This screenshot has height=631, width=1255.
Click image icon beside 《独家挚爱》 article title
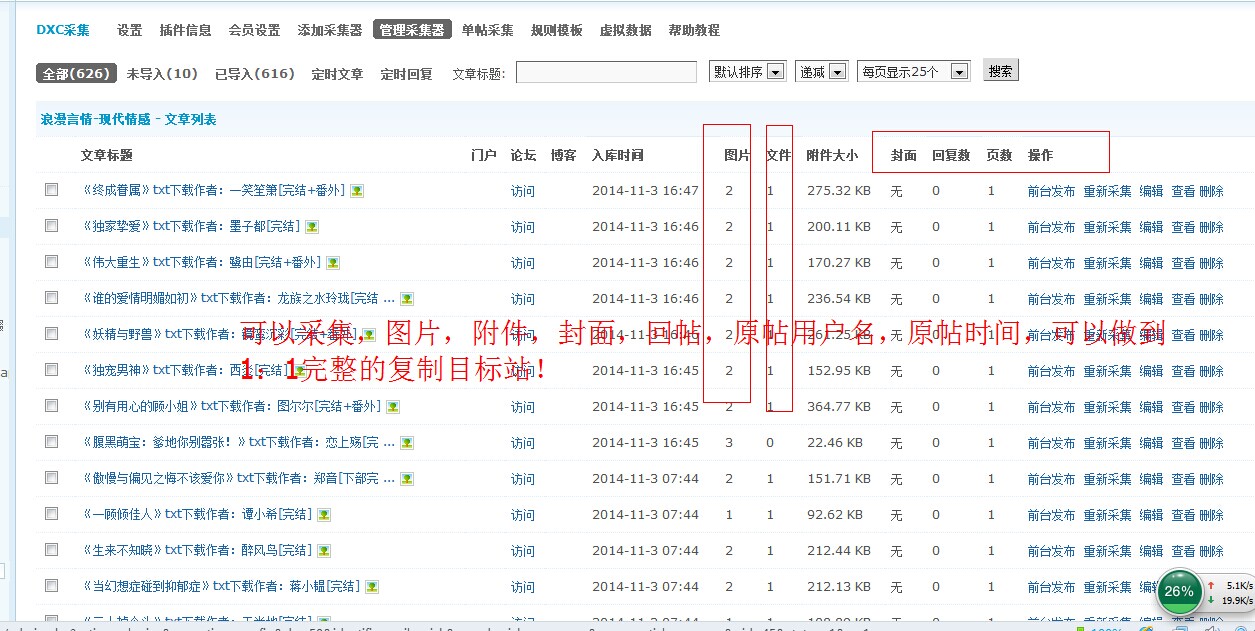312,227
